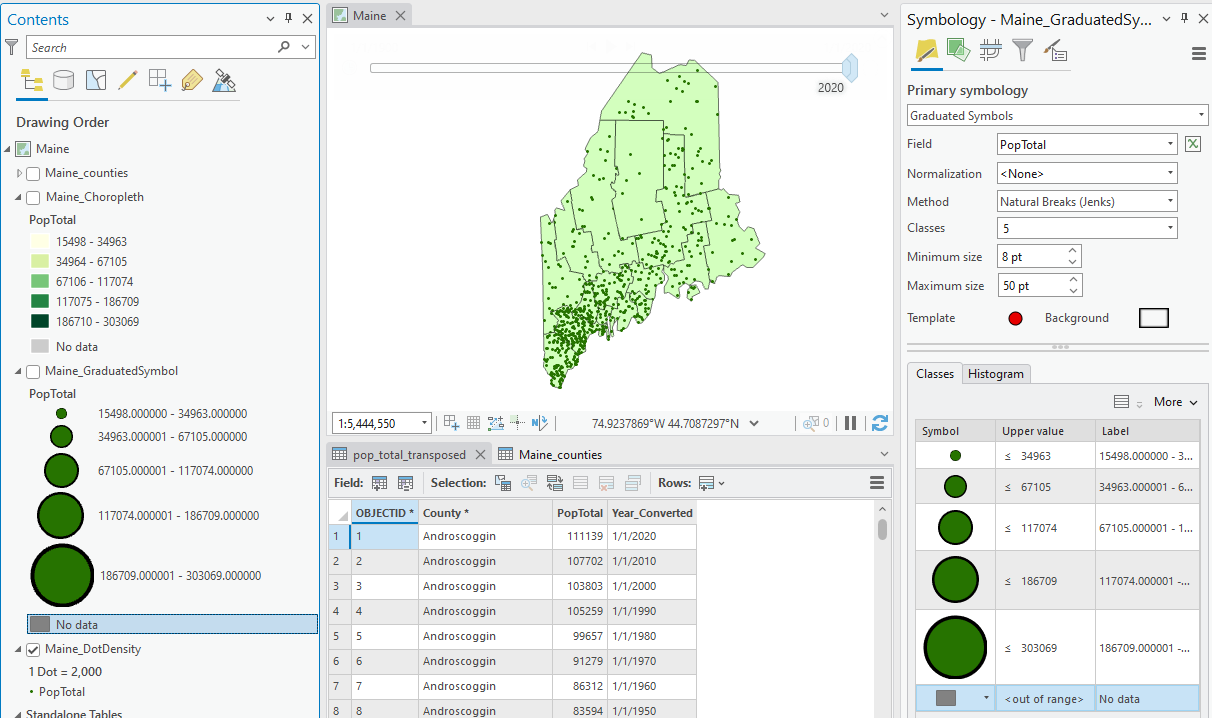Open the Method dropdown showing Natural Breaks
Image resolution: width=1212 pixels, height=718 pixels.
pyautogui.click(x=1086, y=201)
